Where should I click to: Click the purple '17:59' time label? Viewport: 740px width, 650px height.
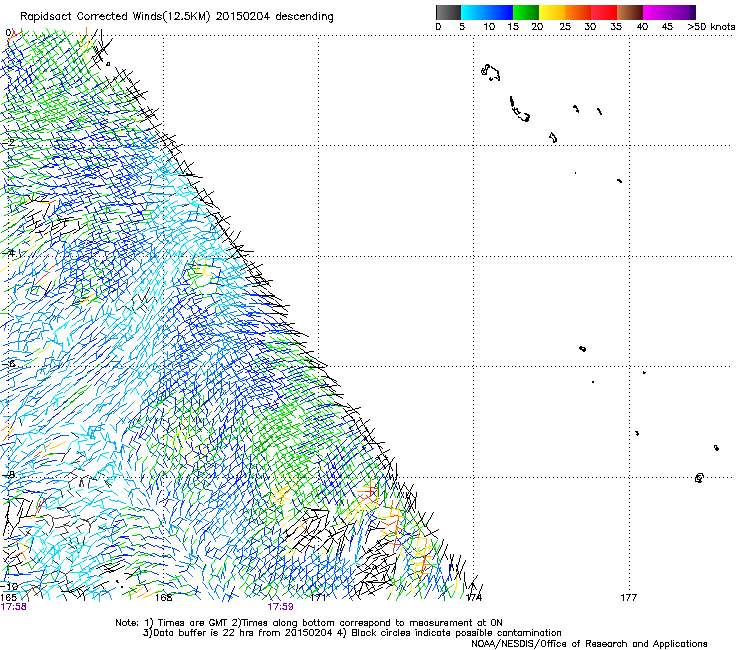coord(280,607)
